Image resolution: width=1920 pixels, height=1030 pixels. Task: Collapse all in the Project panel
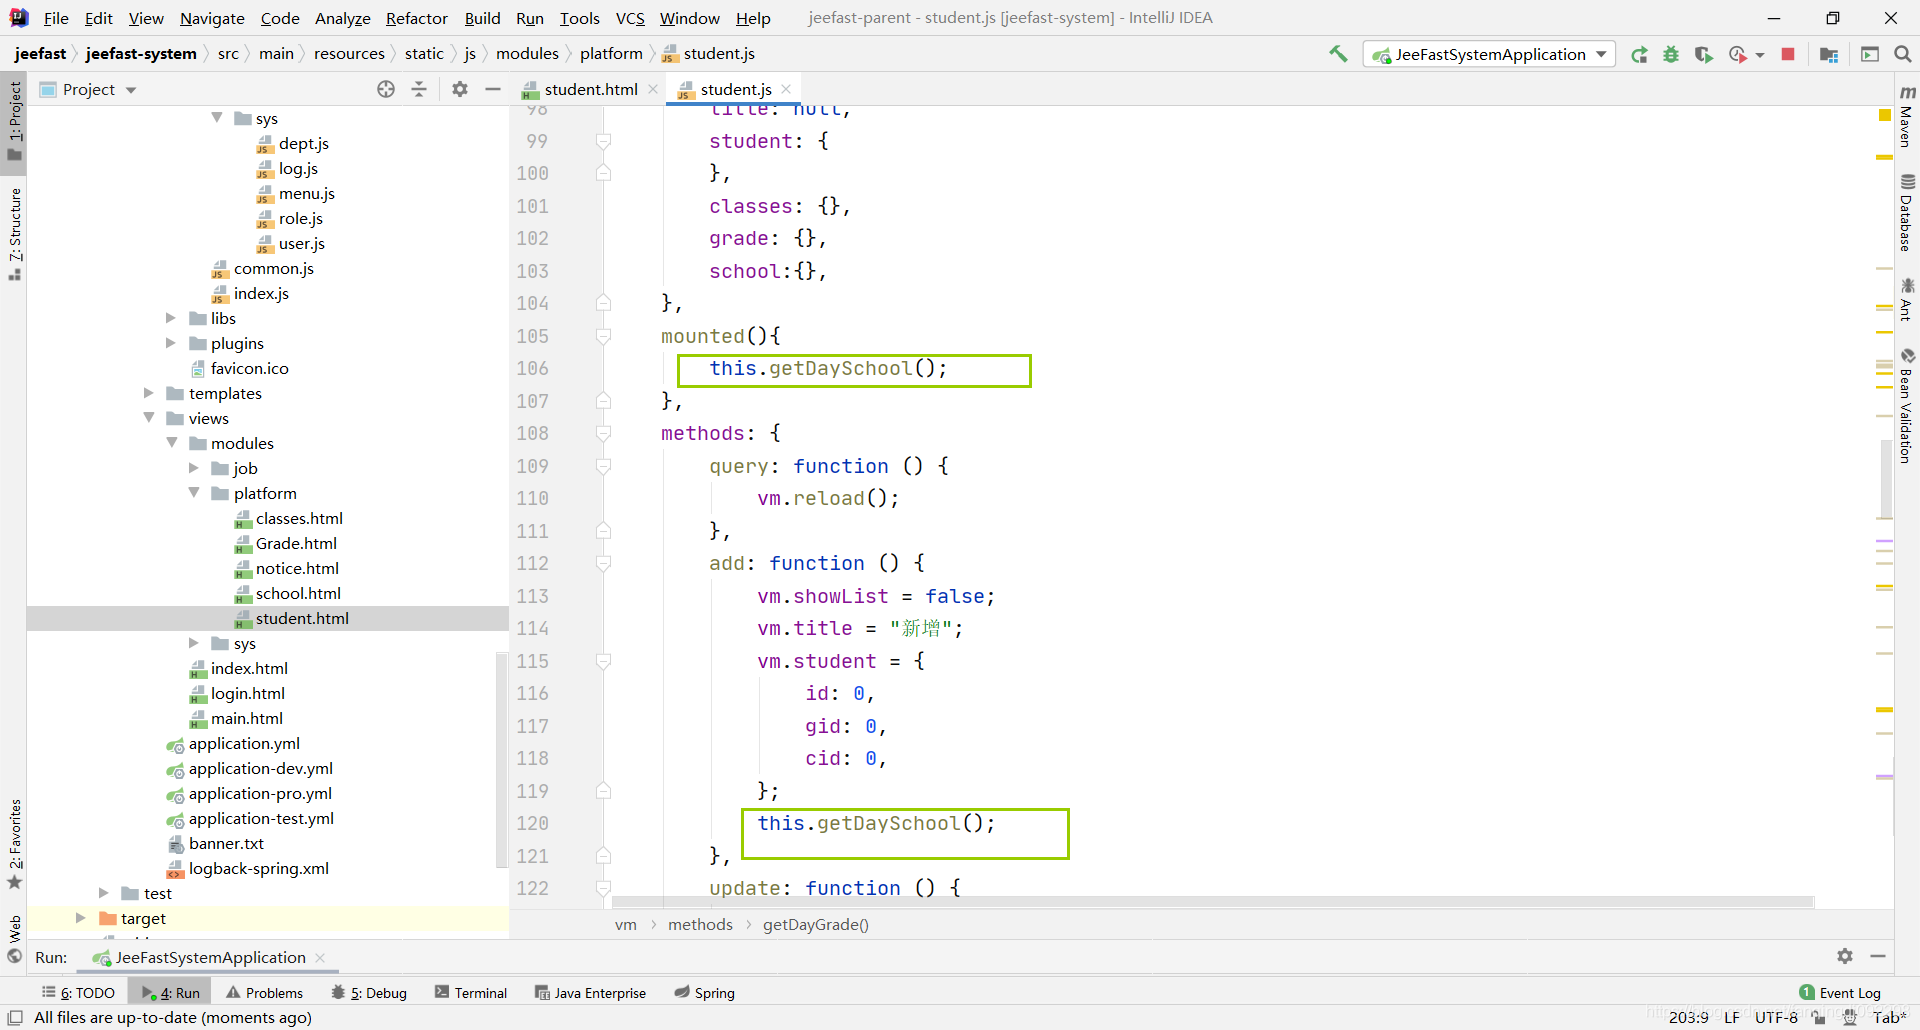[419, 89]
